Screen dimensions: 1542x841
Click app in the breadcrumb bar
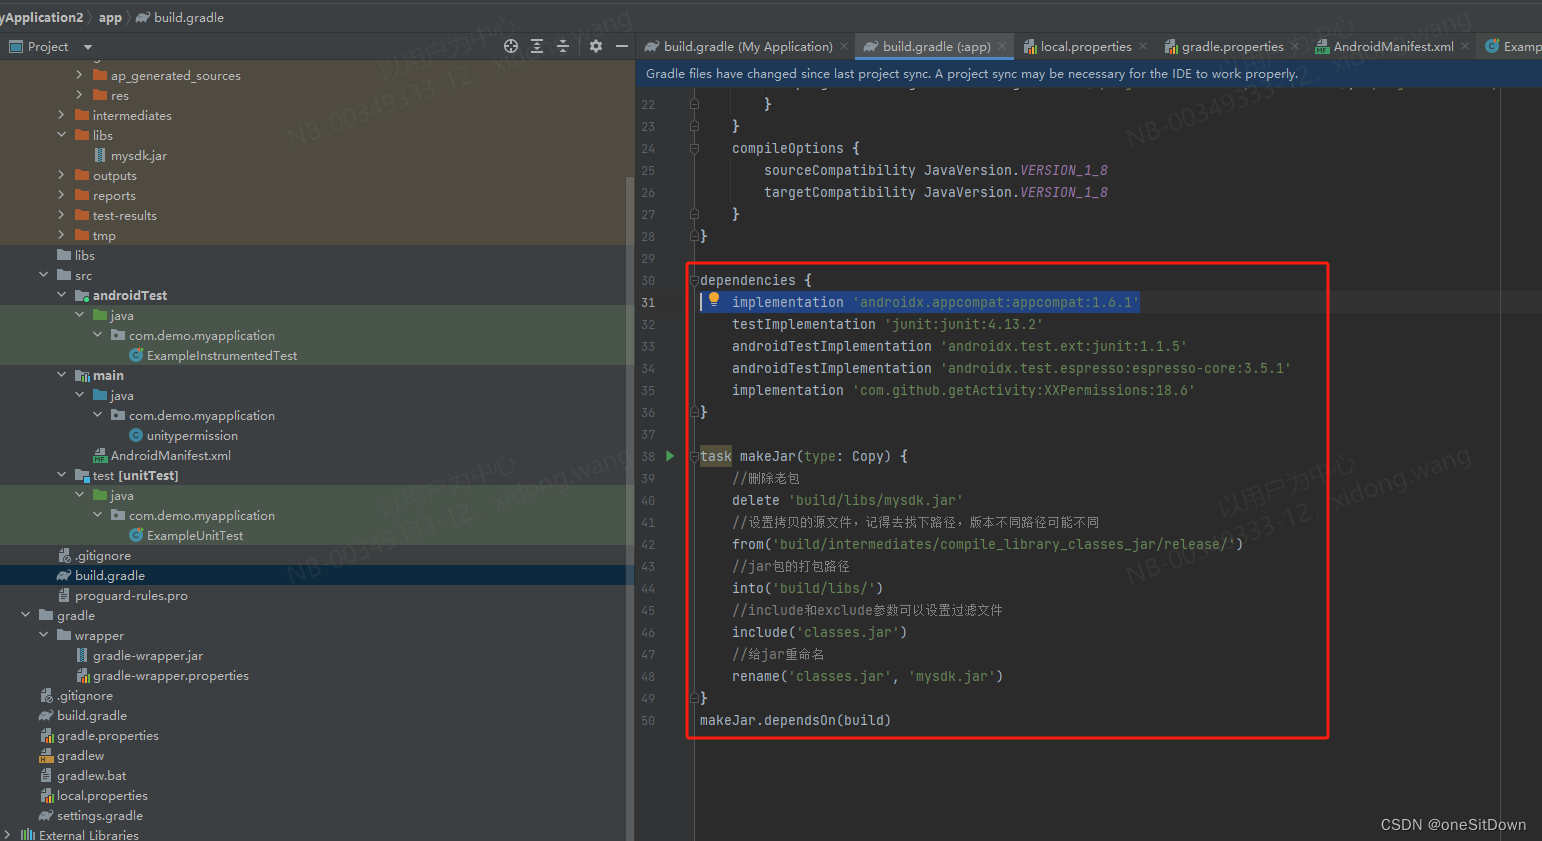[110, 16]
